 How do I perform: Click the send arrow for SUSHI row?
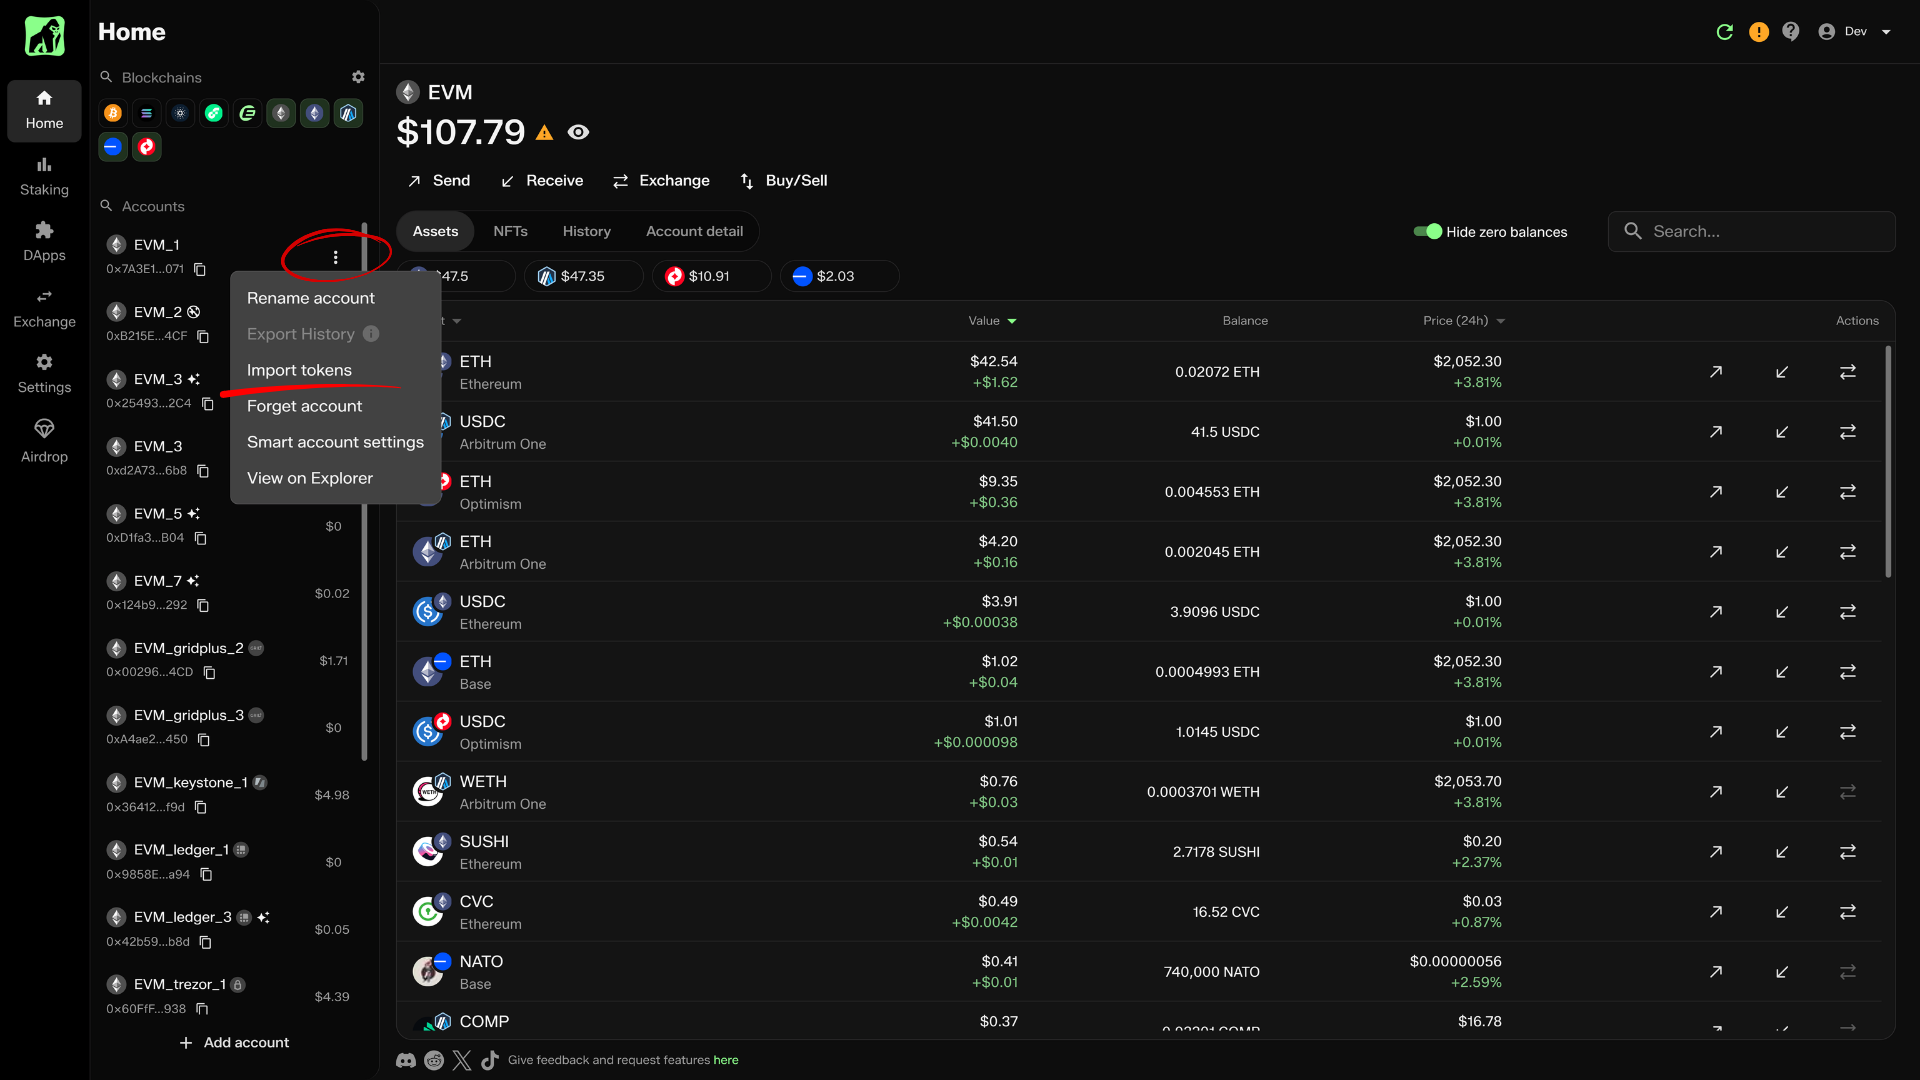coord(1716,852)
